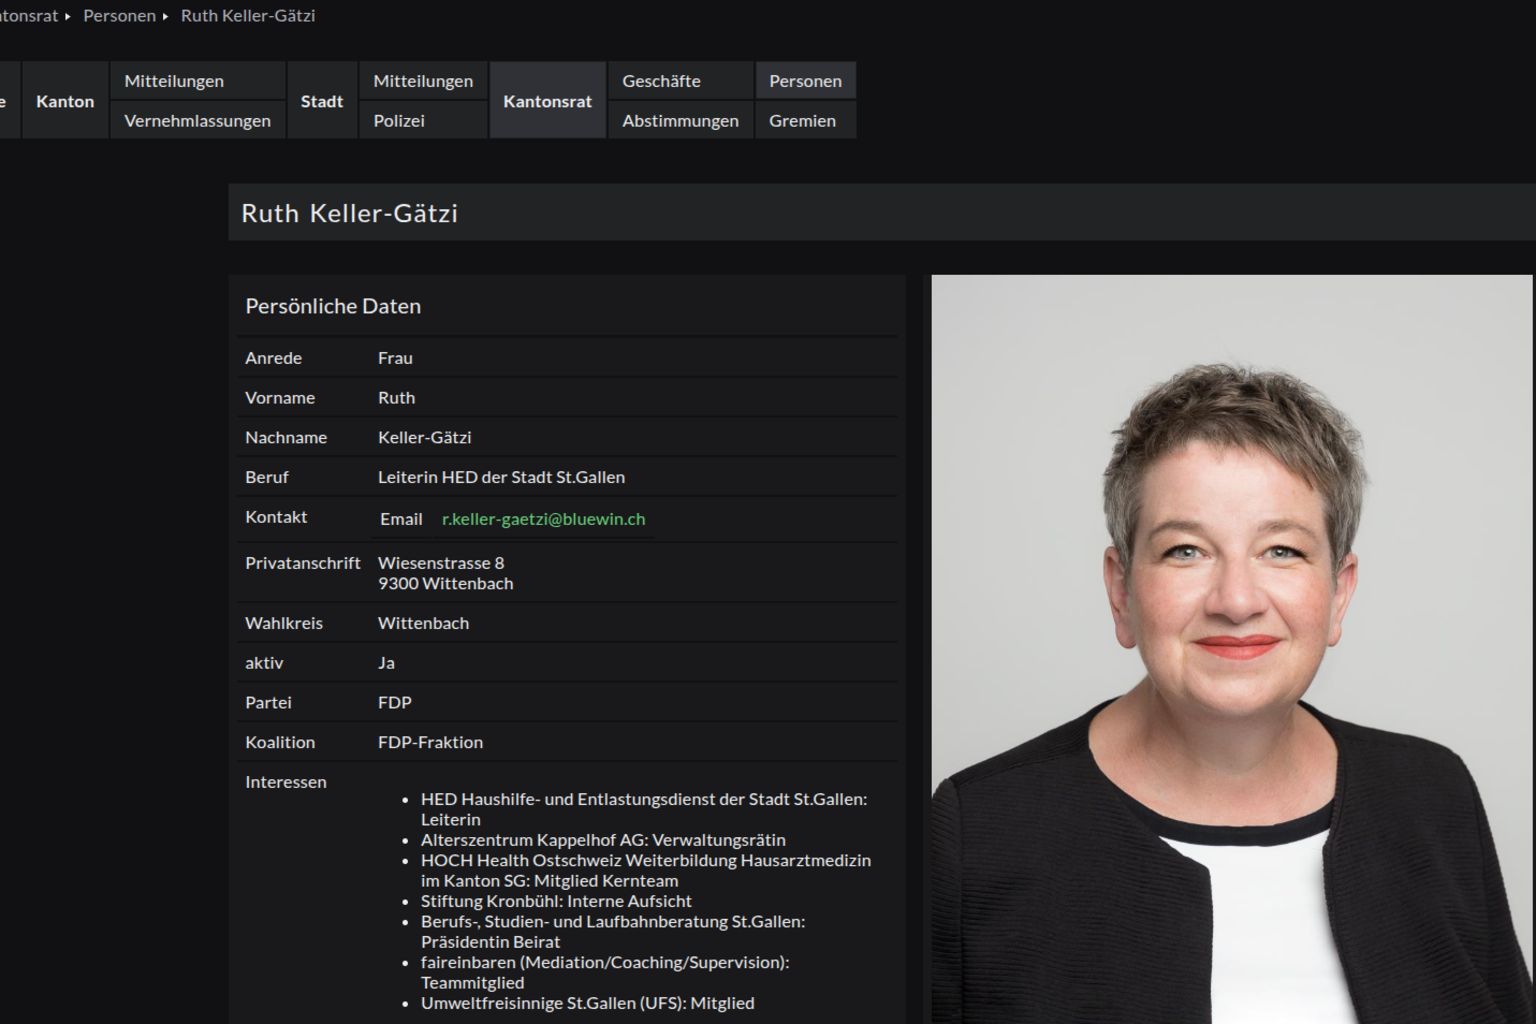The height and width of the screenshot is (1024, 1536).
Task: Click the Persönliche Daten section title
Action: tap(333, 306)
